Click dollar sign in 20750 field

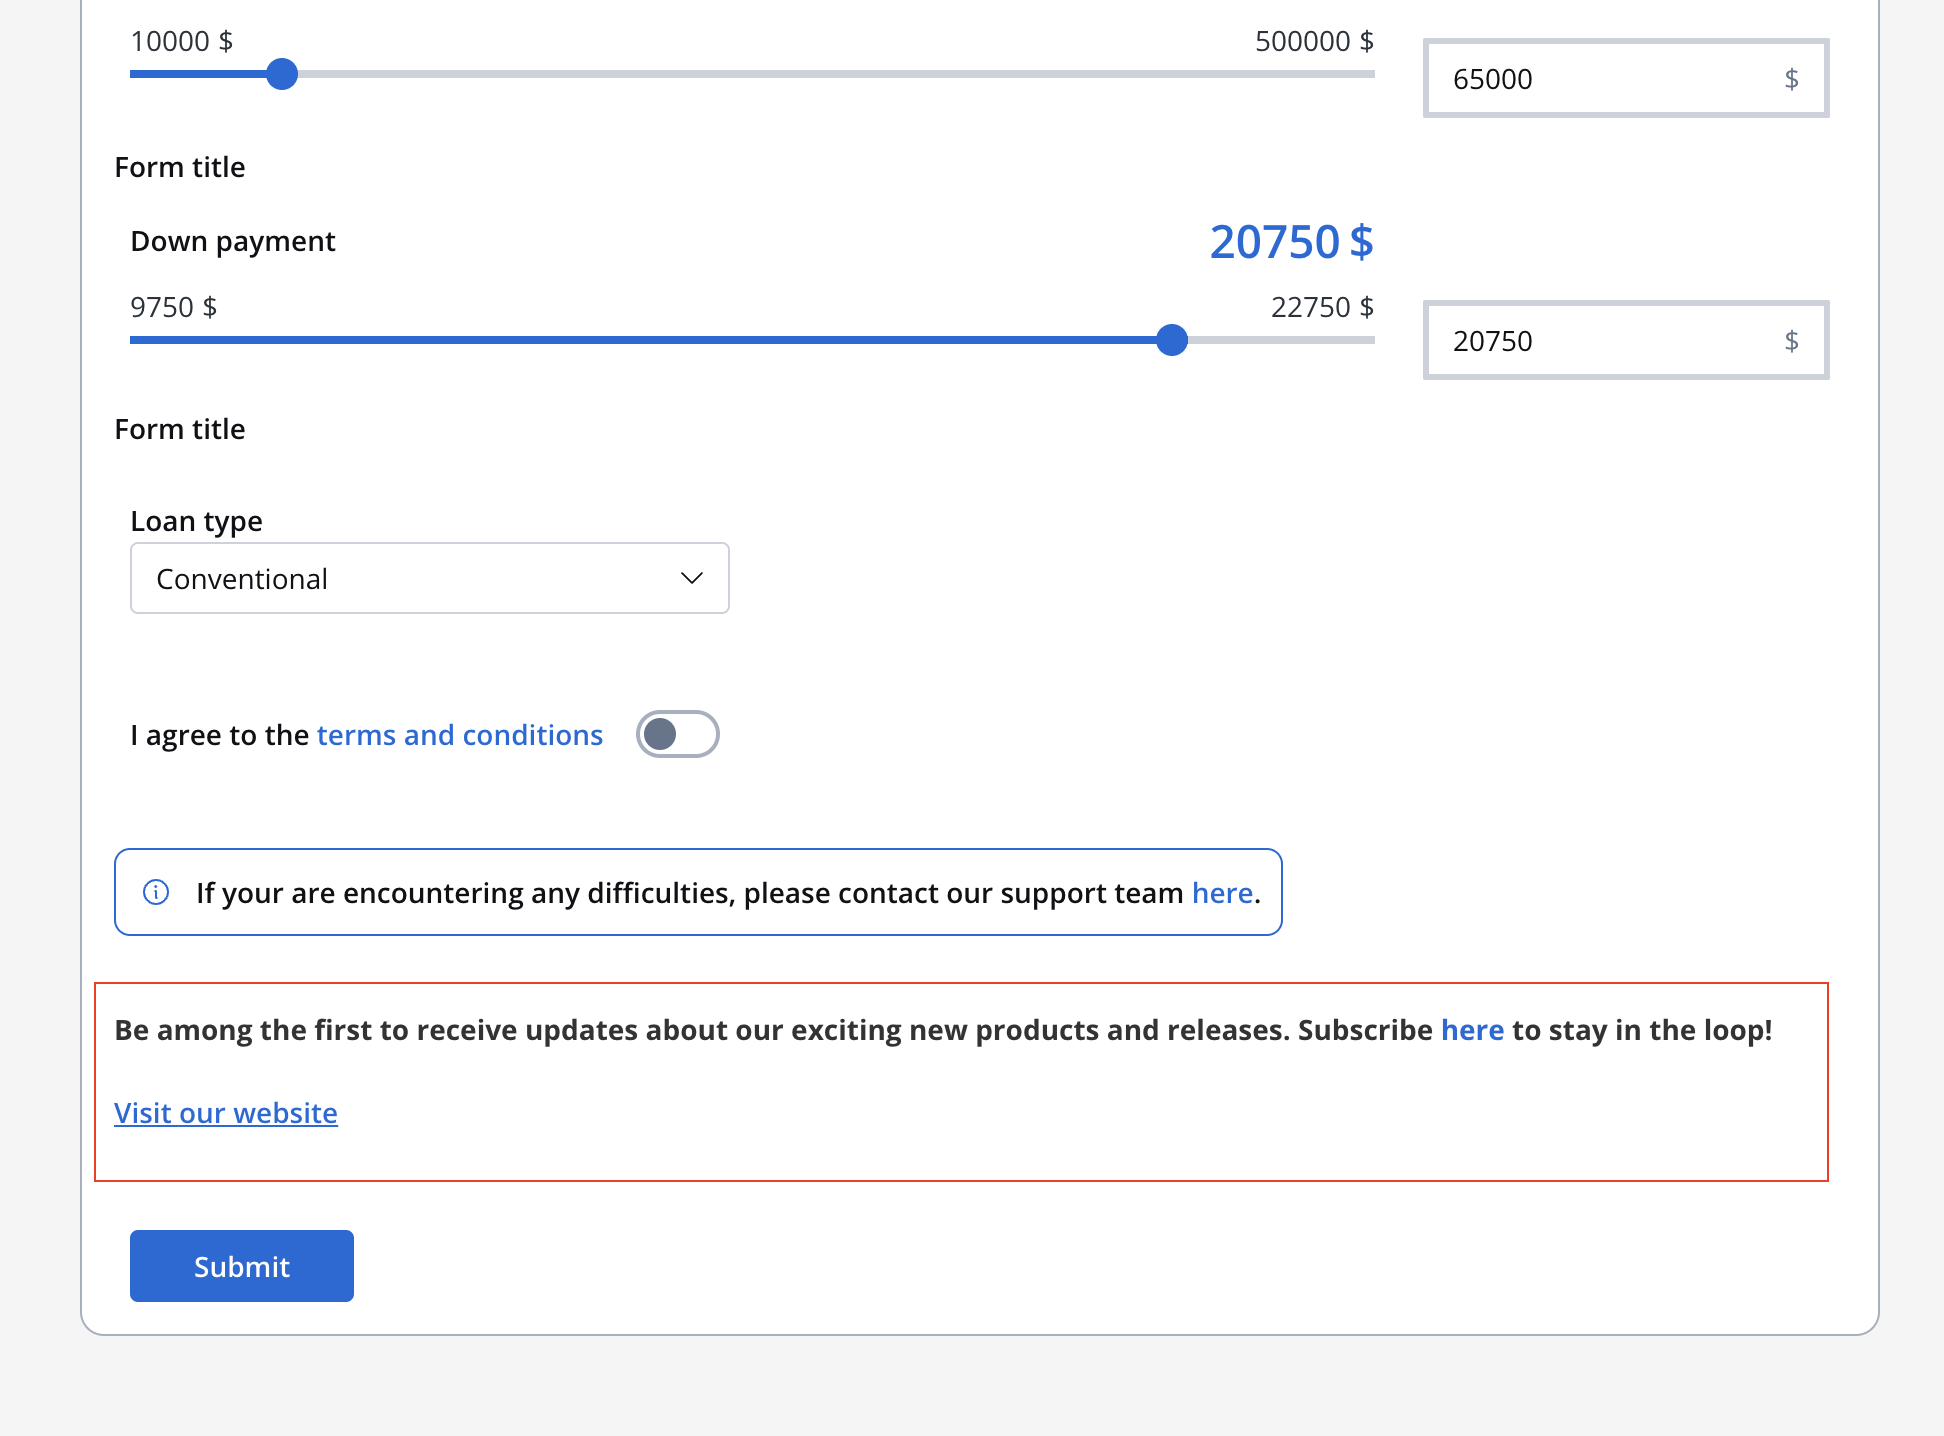coord(1791,341)
